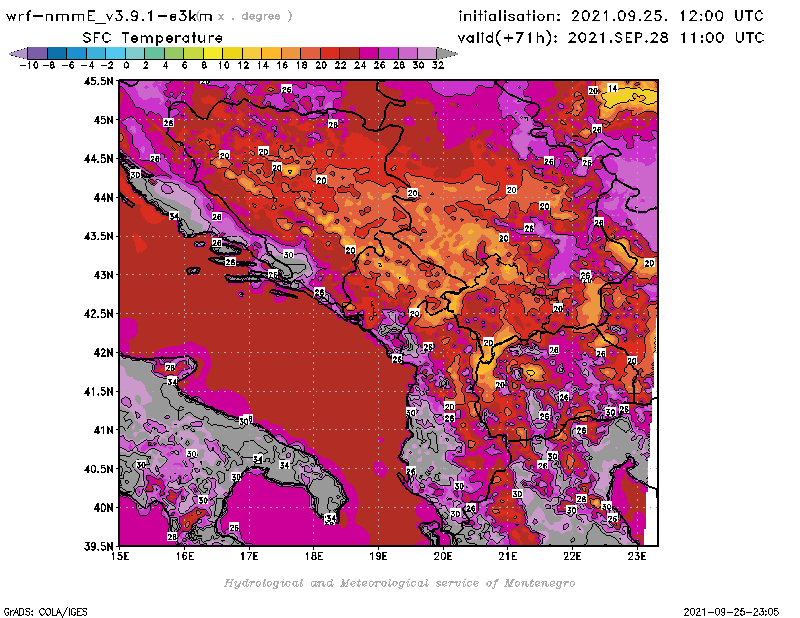This screenshot has height=618, width=800.
Task: Click the 19E longitude label
Action: (378, 556)
